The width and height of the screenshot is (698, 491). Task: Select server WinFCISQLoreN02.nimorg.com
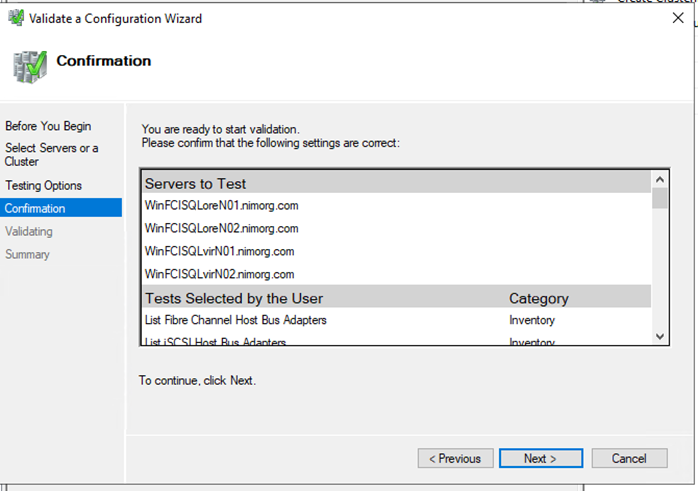[x=222, y=229]
